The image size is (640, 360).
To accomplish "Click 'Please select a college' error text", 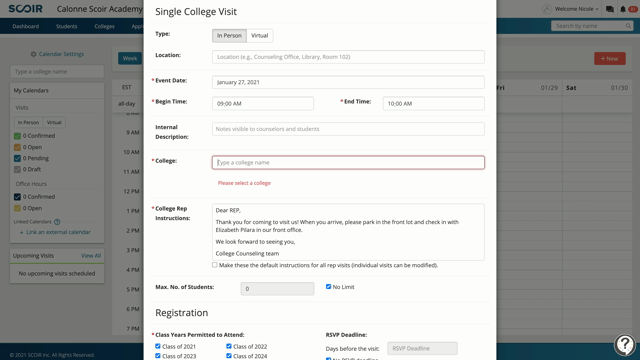I will click(244, 183).
